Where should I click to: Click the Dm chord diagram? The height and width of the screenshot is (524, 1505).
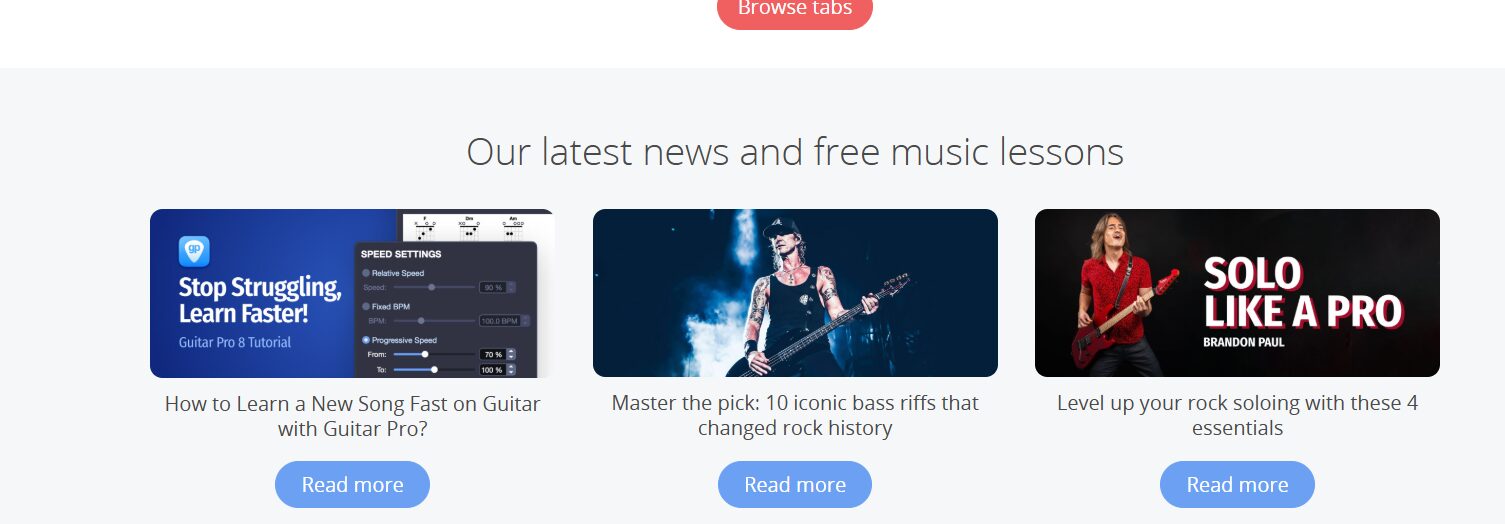point(469,228)
